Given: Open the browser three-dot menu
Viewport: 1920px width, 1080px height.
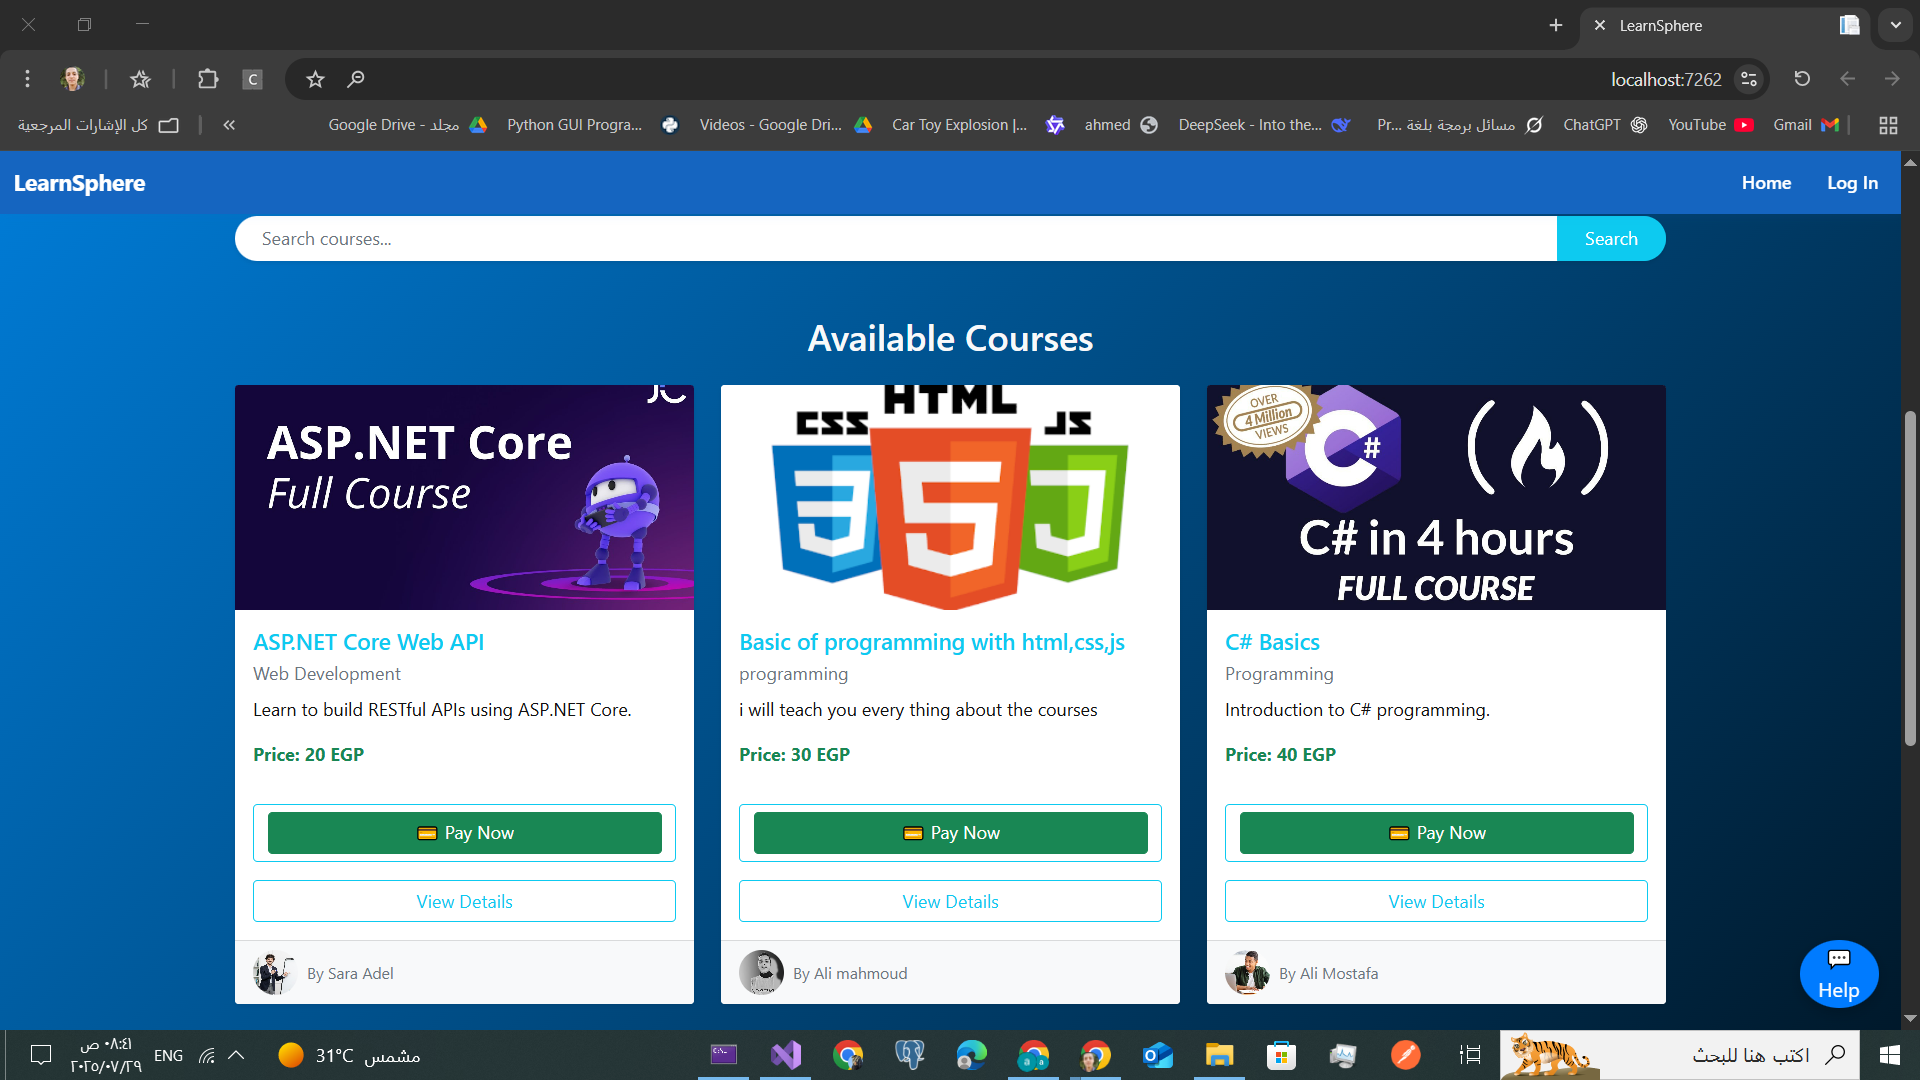Looking at the screenshot, I should [x=27, y=79].
